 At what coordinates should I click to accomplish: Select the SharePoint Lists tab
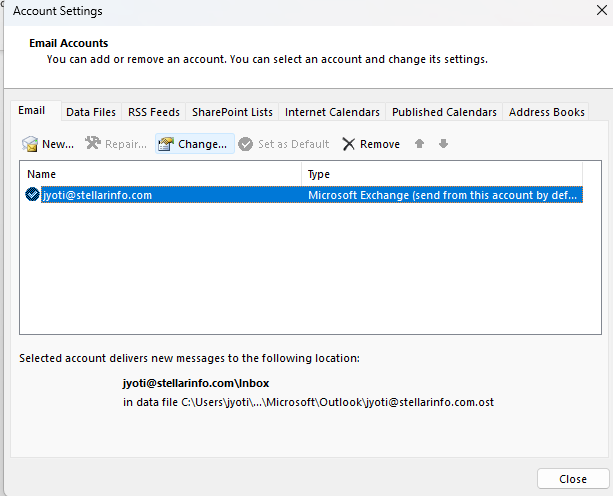click(232, 112)
